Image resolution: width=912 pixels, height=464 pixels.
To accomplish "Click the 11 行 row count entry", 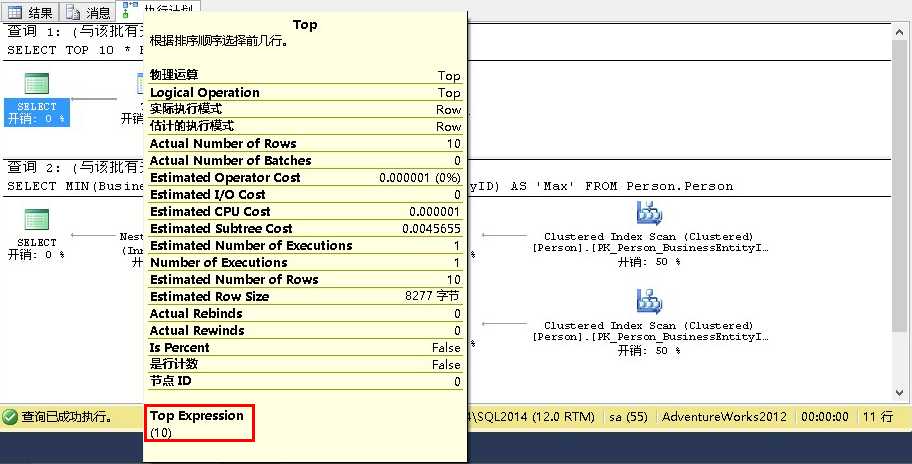I will (878, 416).
